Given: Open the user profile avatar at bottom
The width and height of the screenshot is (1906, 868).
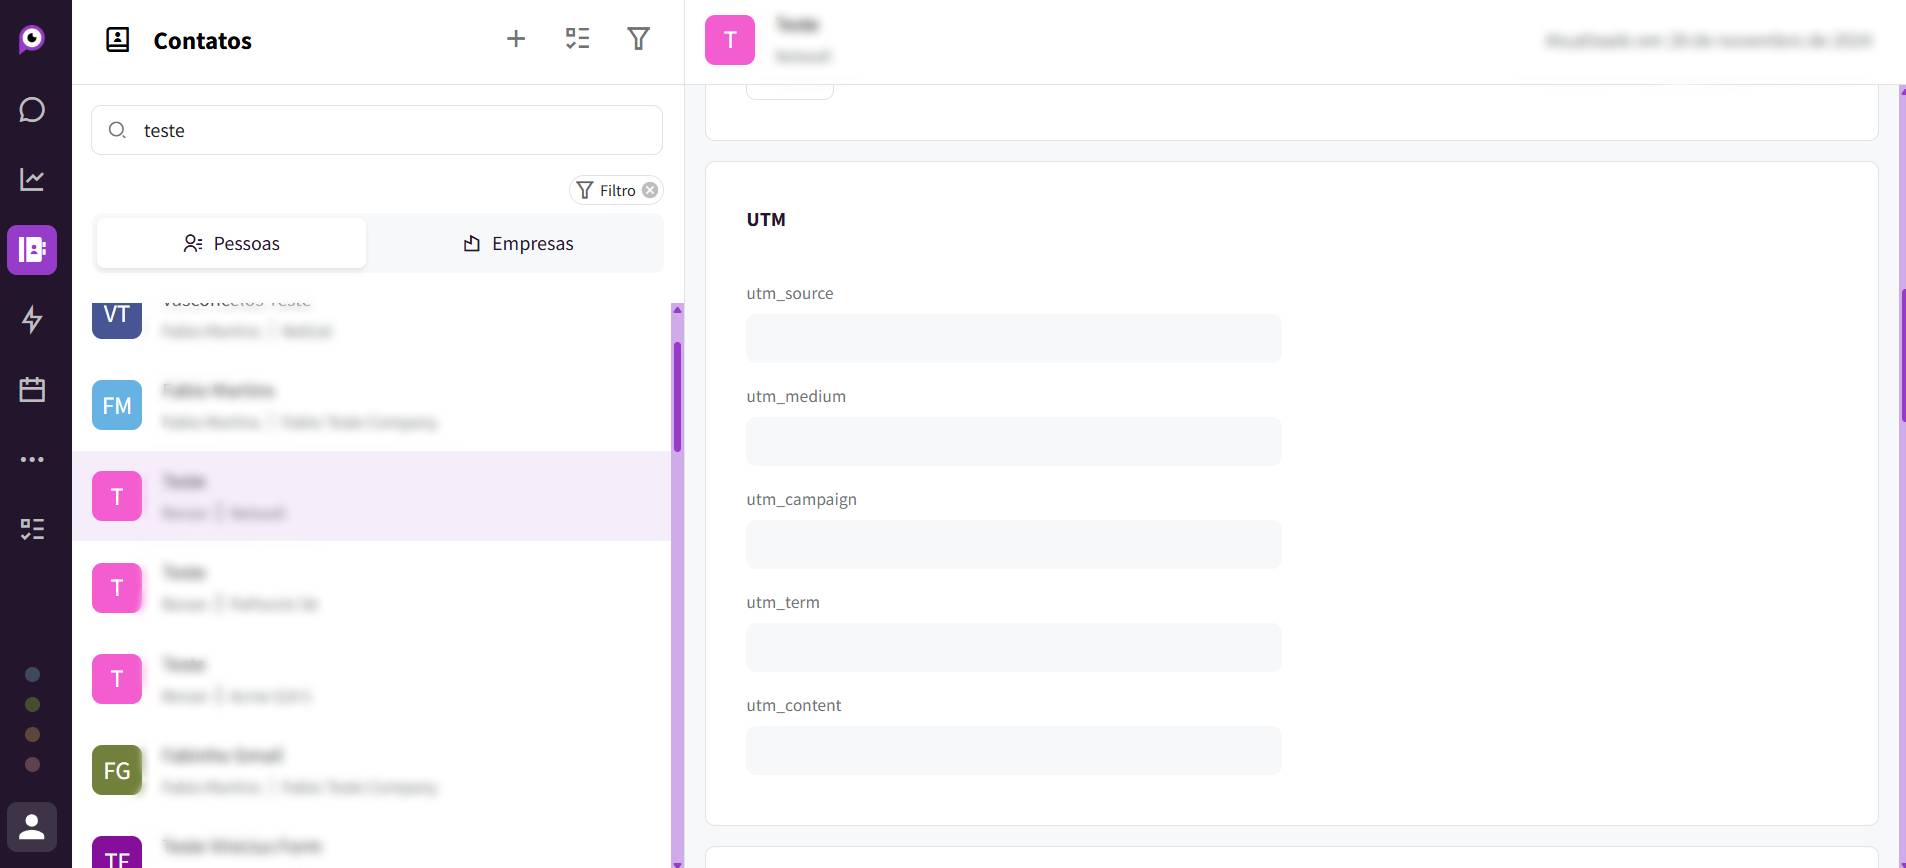Looking at the screenshot, I should point(32,827).
